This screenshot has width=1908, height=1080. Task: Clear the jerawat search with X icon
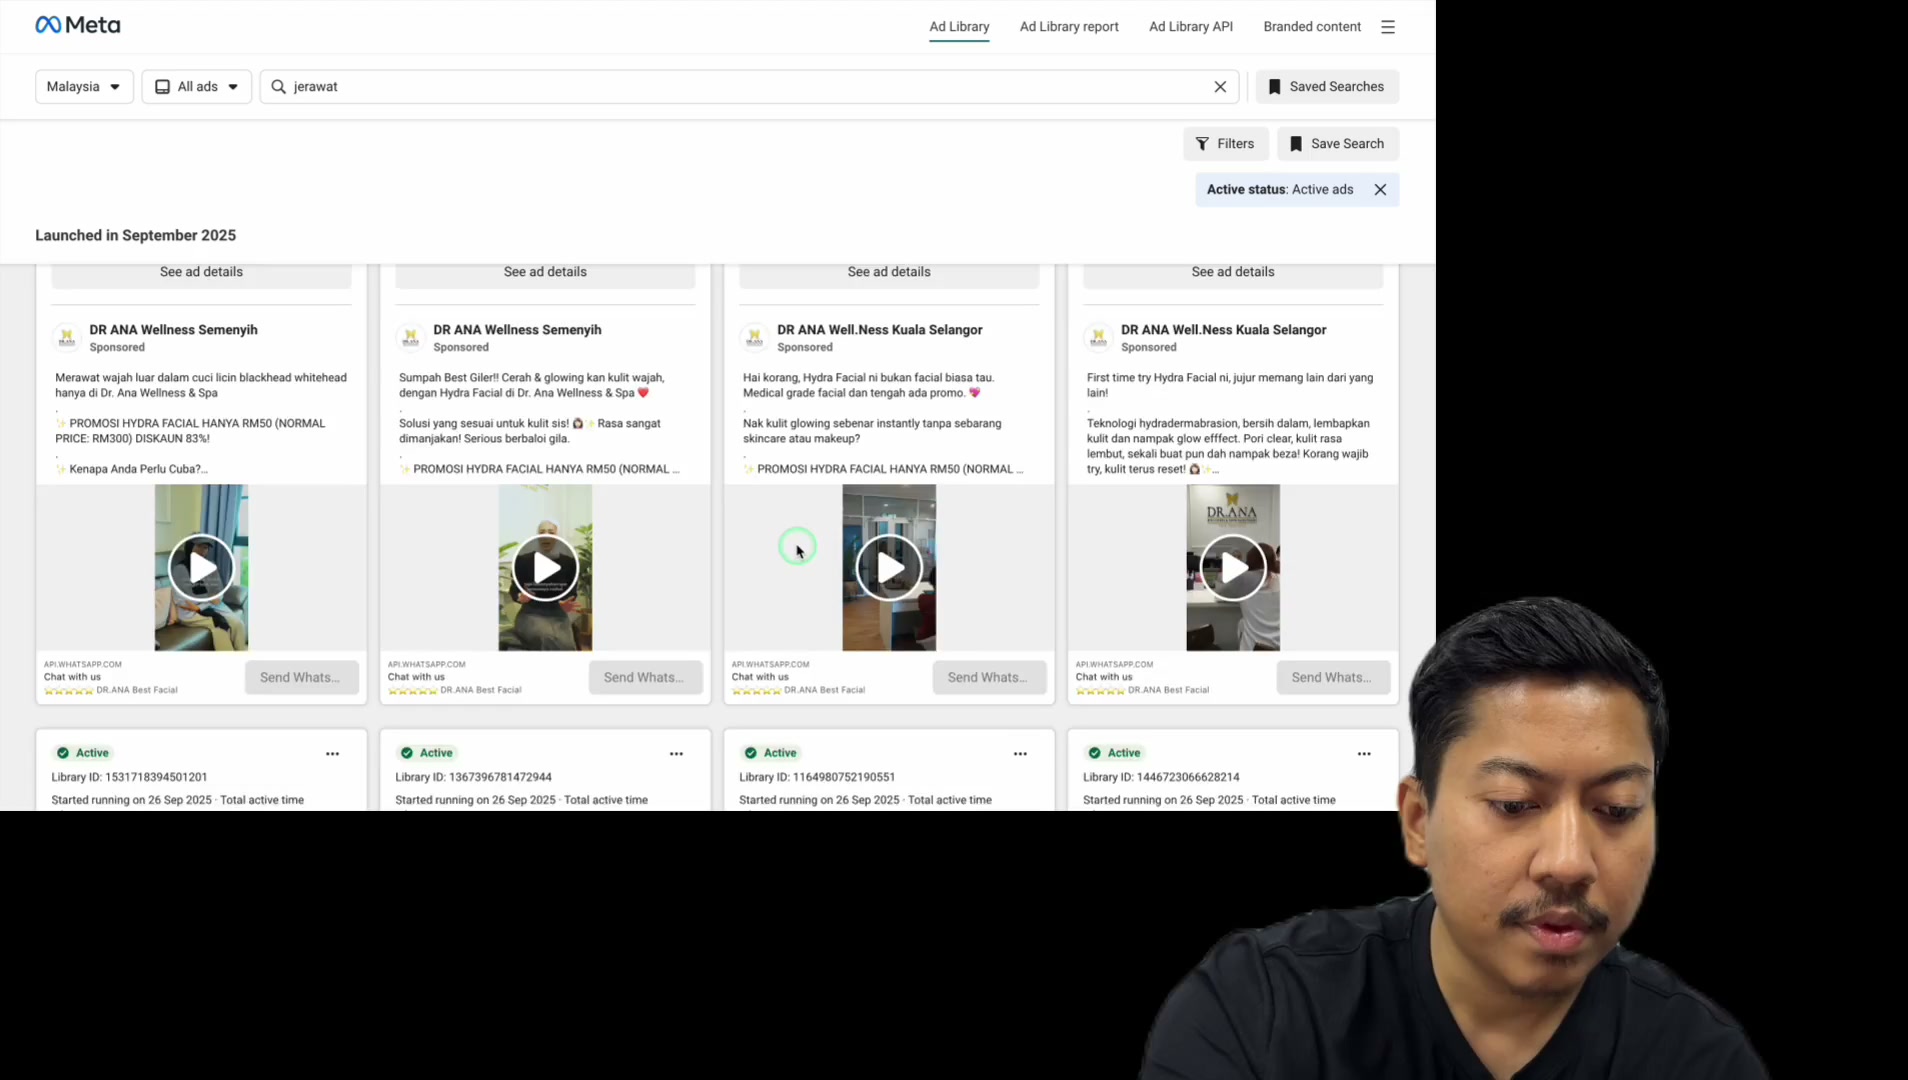1220,87
